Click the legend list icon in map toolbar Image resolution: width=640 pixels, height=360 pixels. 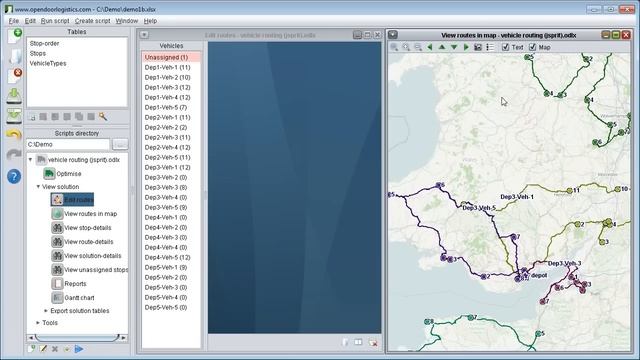[490, 47]
